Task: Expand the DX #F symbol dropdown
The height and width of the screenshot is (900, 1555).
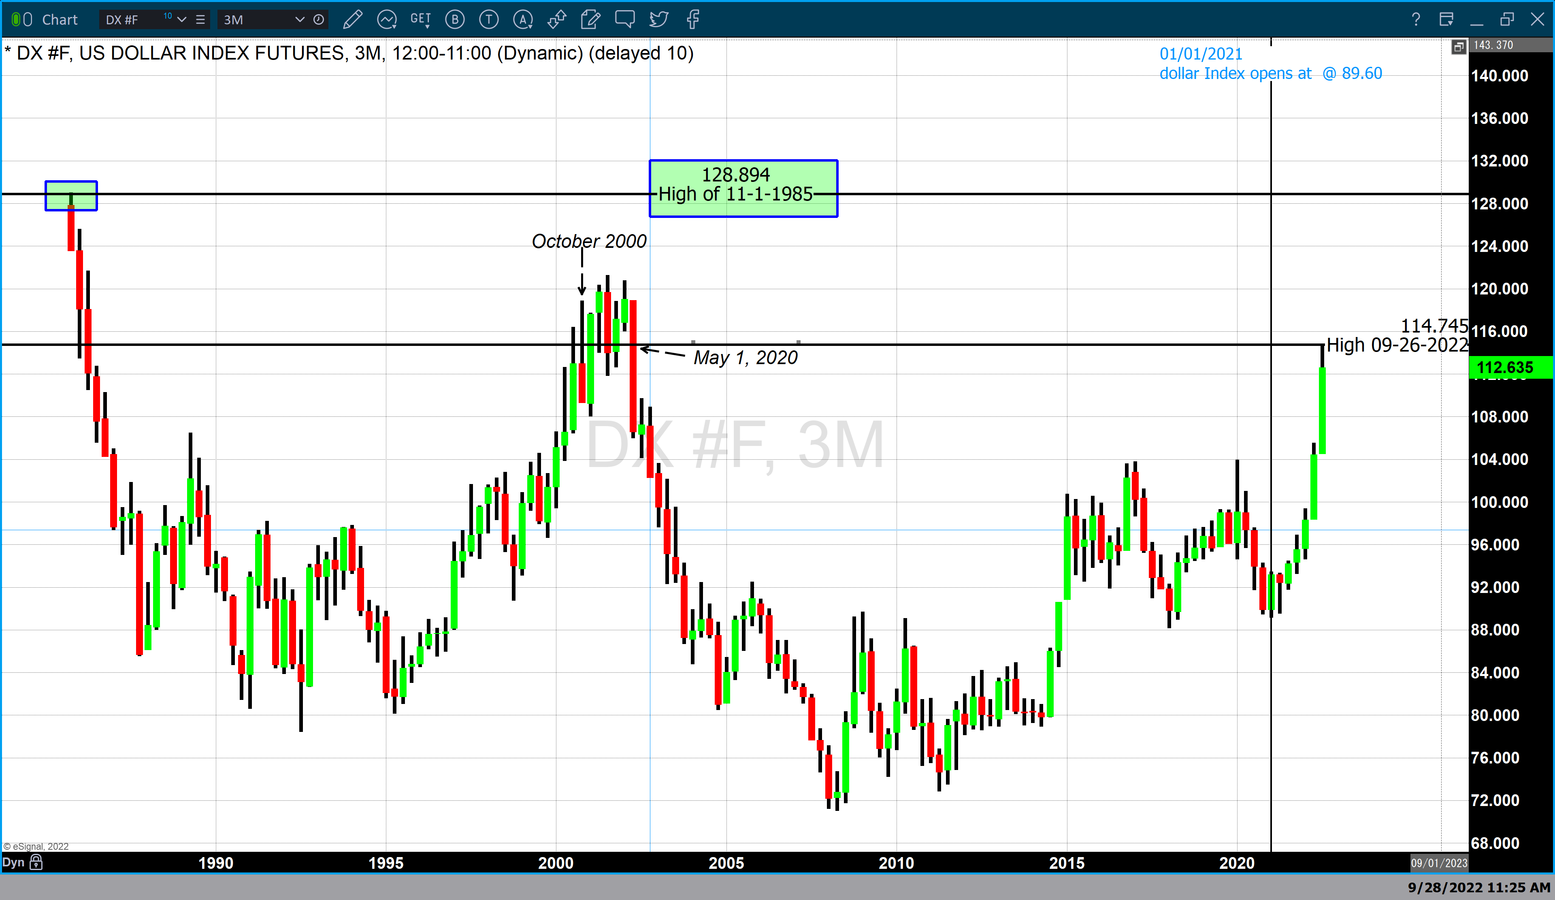Action: 182,19
